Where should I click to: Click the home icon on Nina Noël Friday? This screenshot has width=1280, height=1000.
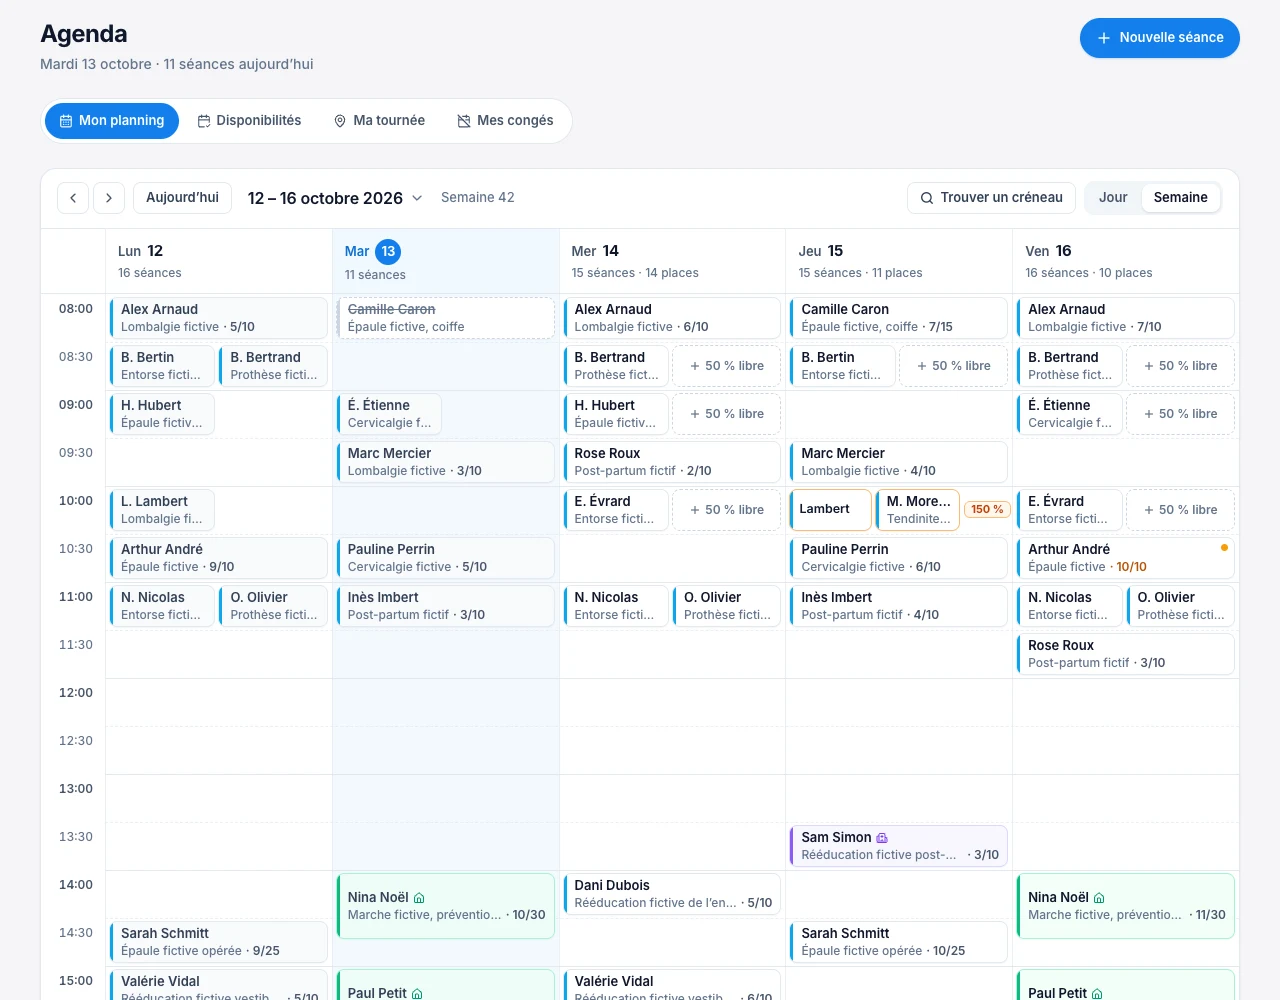coord(1099,898)
